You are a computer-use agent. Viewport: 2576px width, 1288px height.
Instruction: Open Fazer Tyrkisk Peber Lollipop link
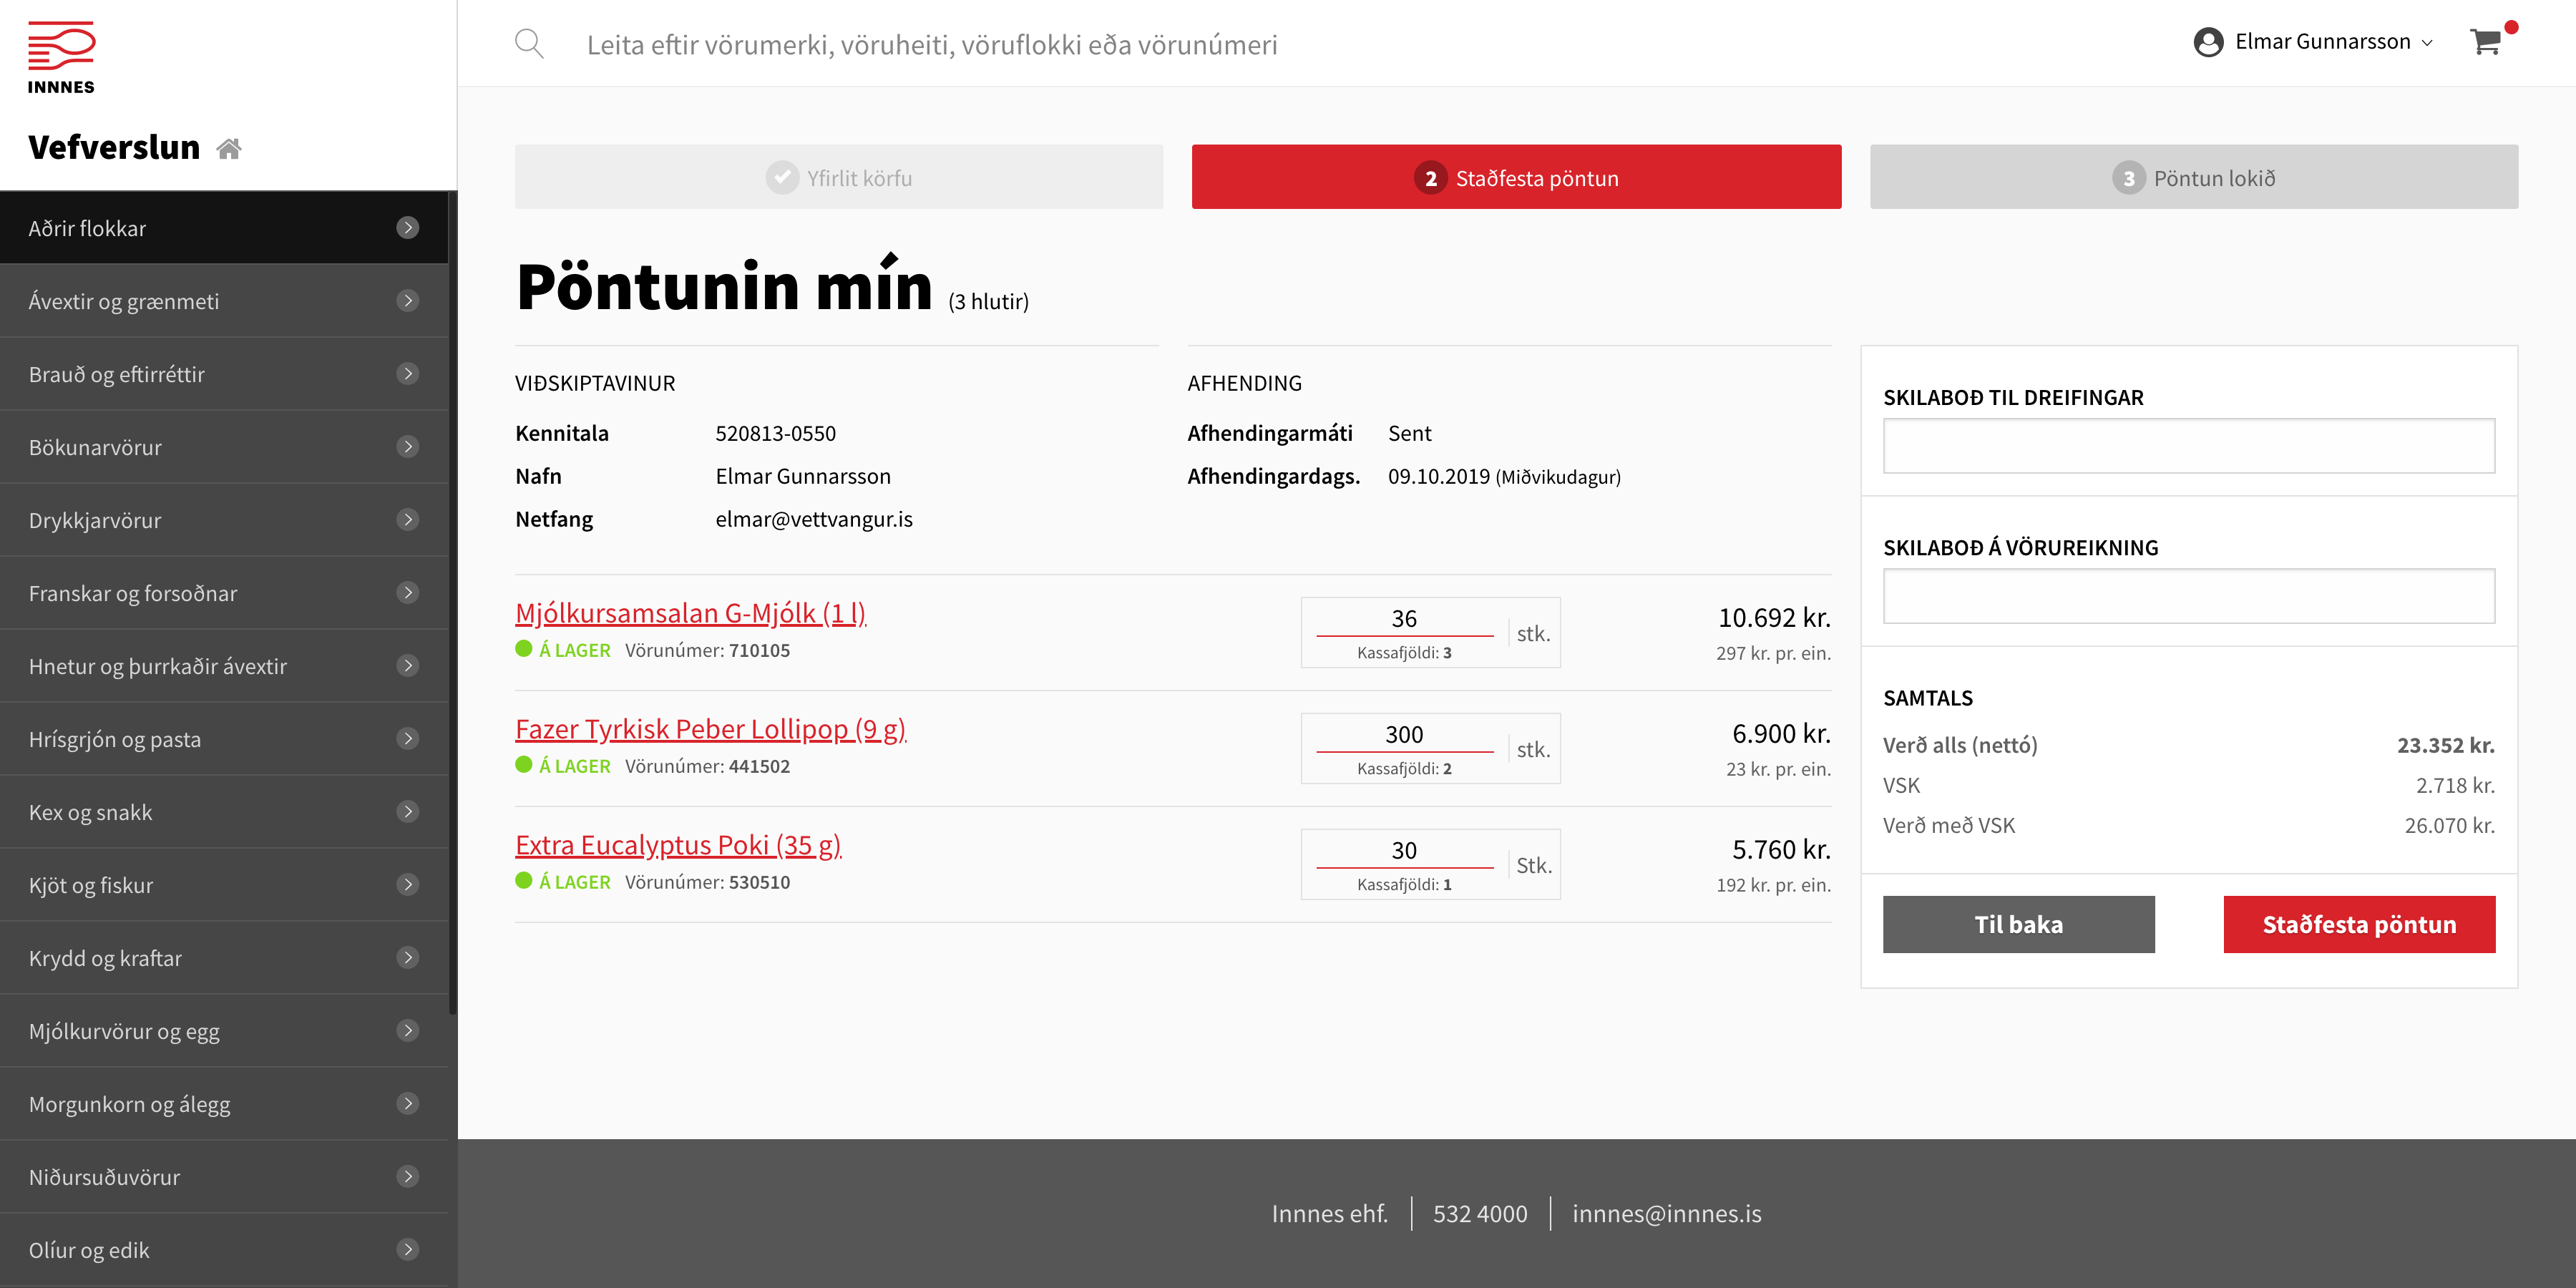(x=710, y=729)
